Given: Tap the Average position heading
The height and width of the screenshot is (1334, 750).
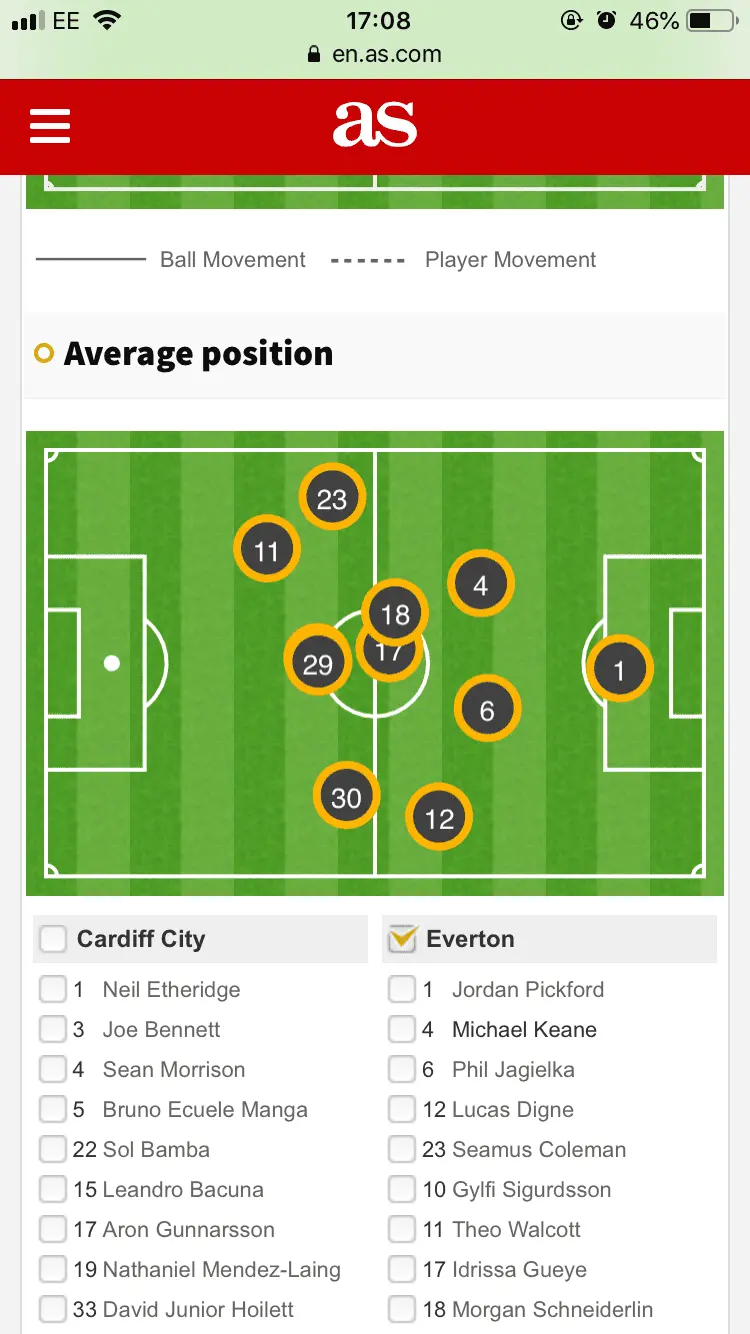Looking at the screenshot, I should (198, 354).
